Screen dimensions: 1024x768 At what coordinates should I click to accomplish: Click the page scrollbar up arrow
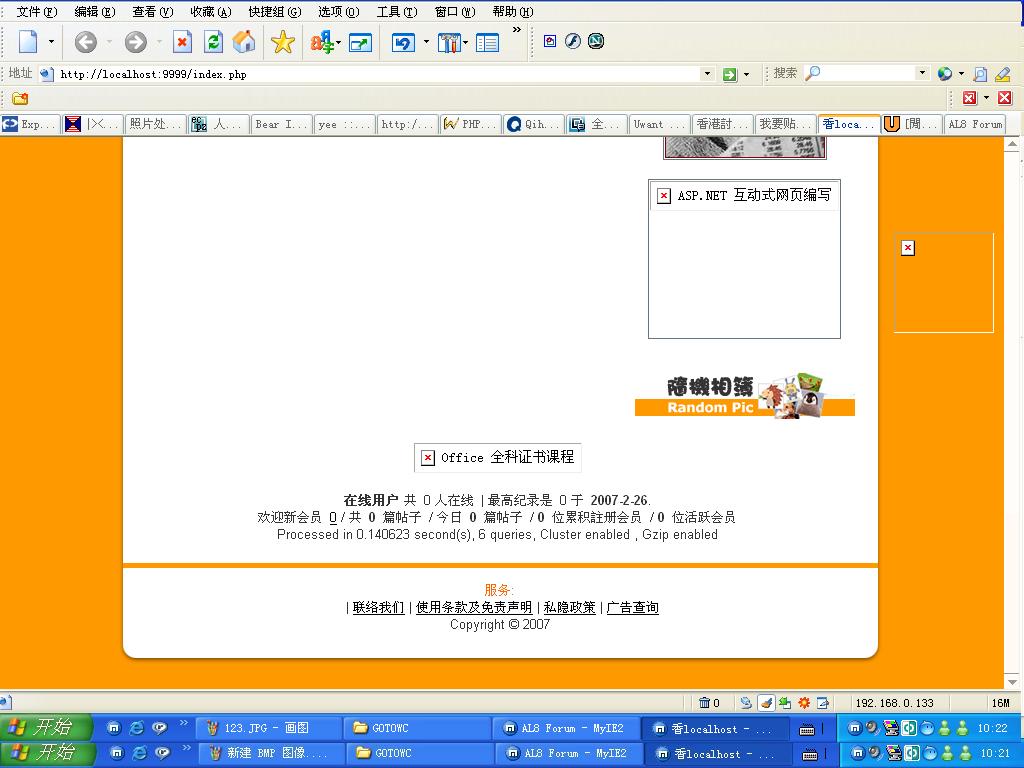tap(1012, 144)
